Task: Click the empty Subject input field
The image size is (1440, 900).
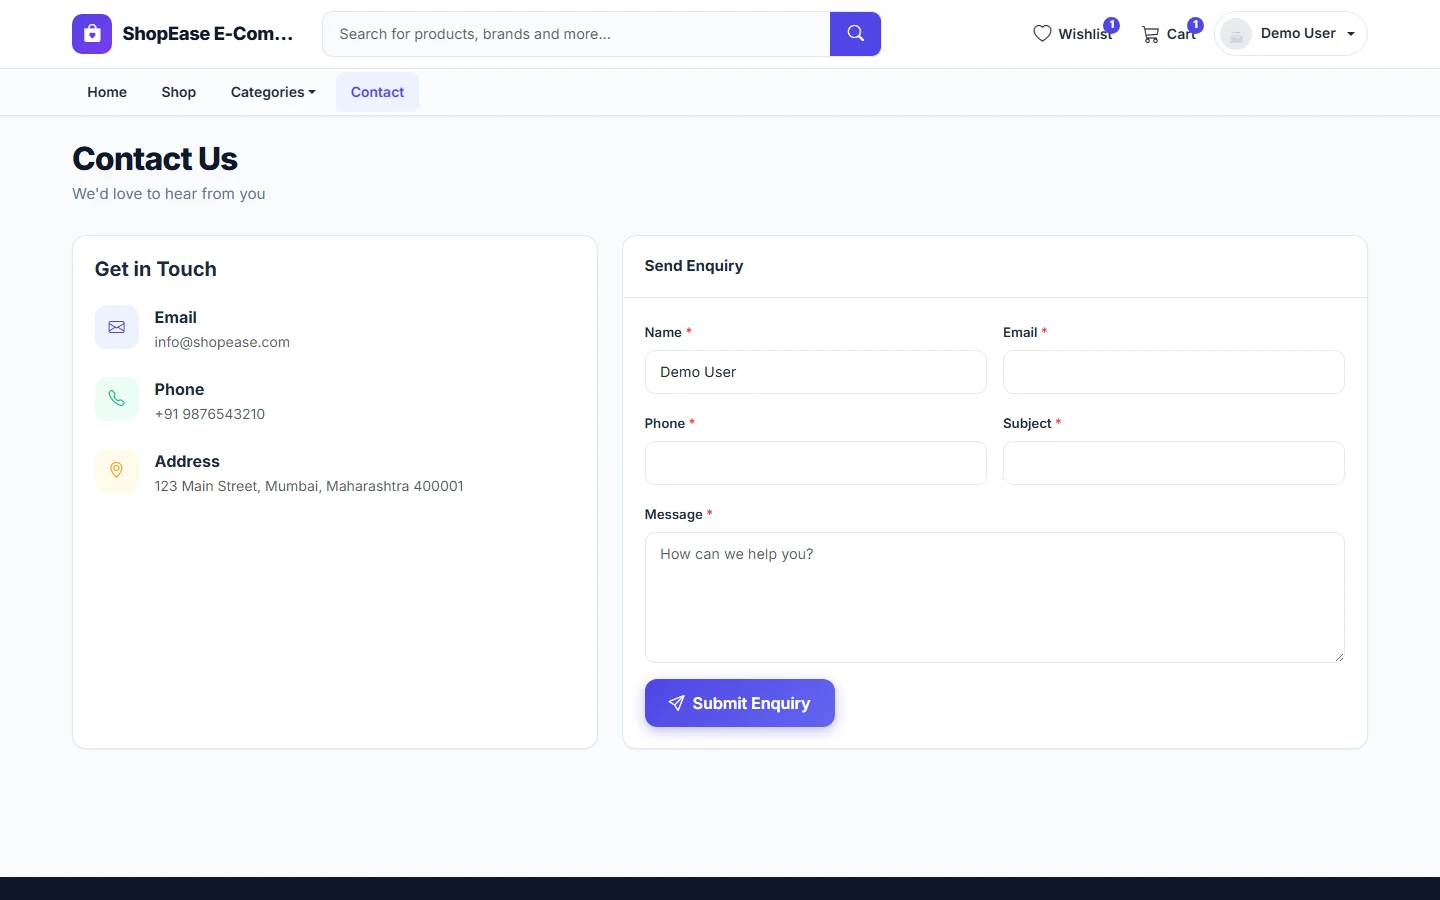Action: [1174, 463]
